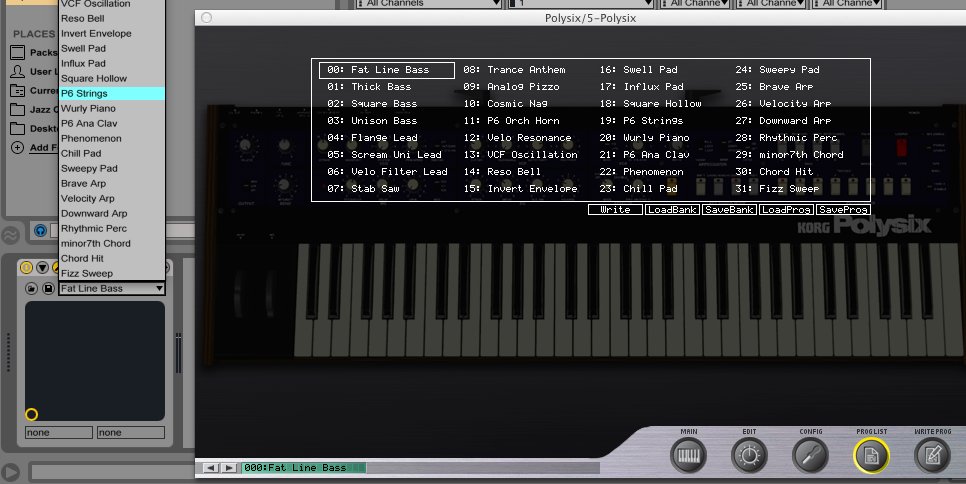Click the yellow XY pad position circle
This screenshot has width=966, height=484.
pos(31,414)
